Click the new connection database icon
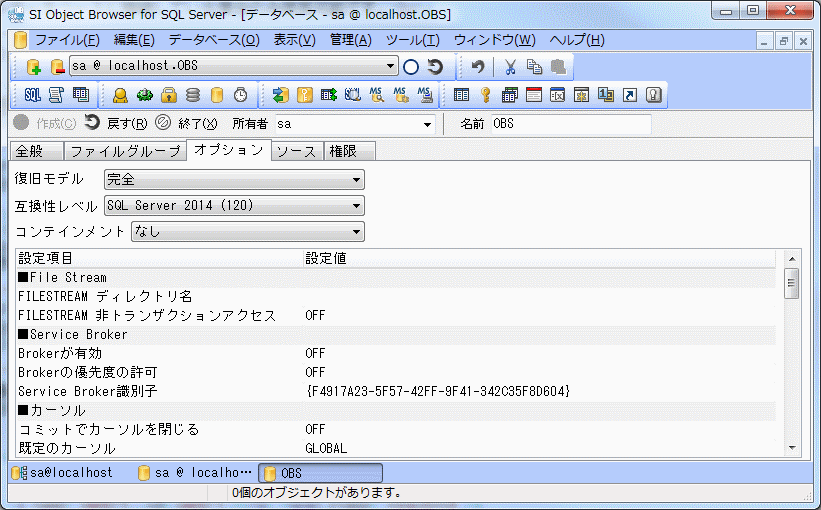Screen dimensions: 821x510 coord(33,67)
